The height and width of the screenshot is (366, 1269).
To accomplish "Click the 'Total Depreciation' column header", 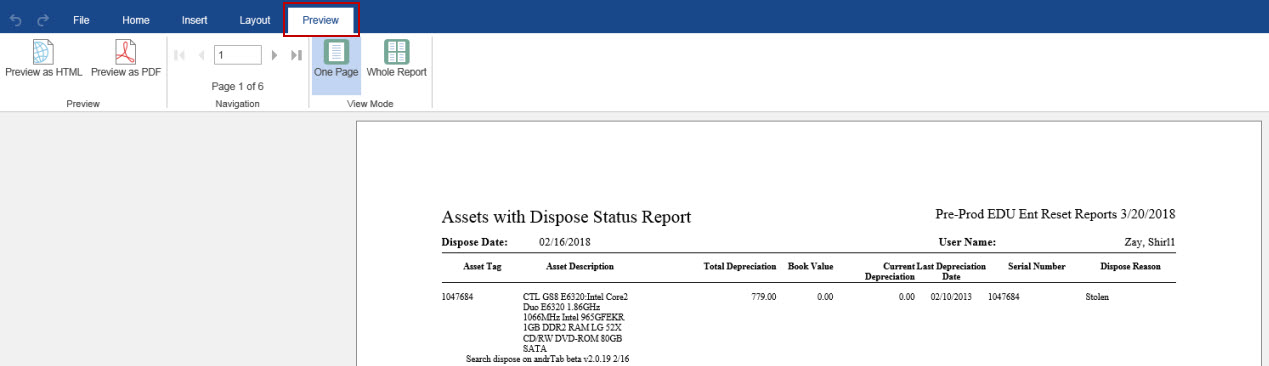I will (740, 267).
